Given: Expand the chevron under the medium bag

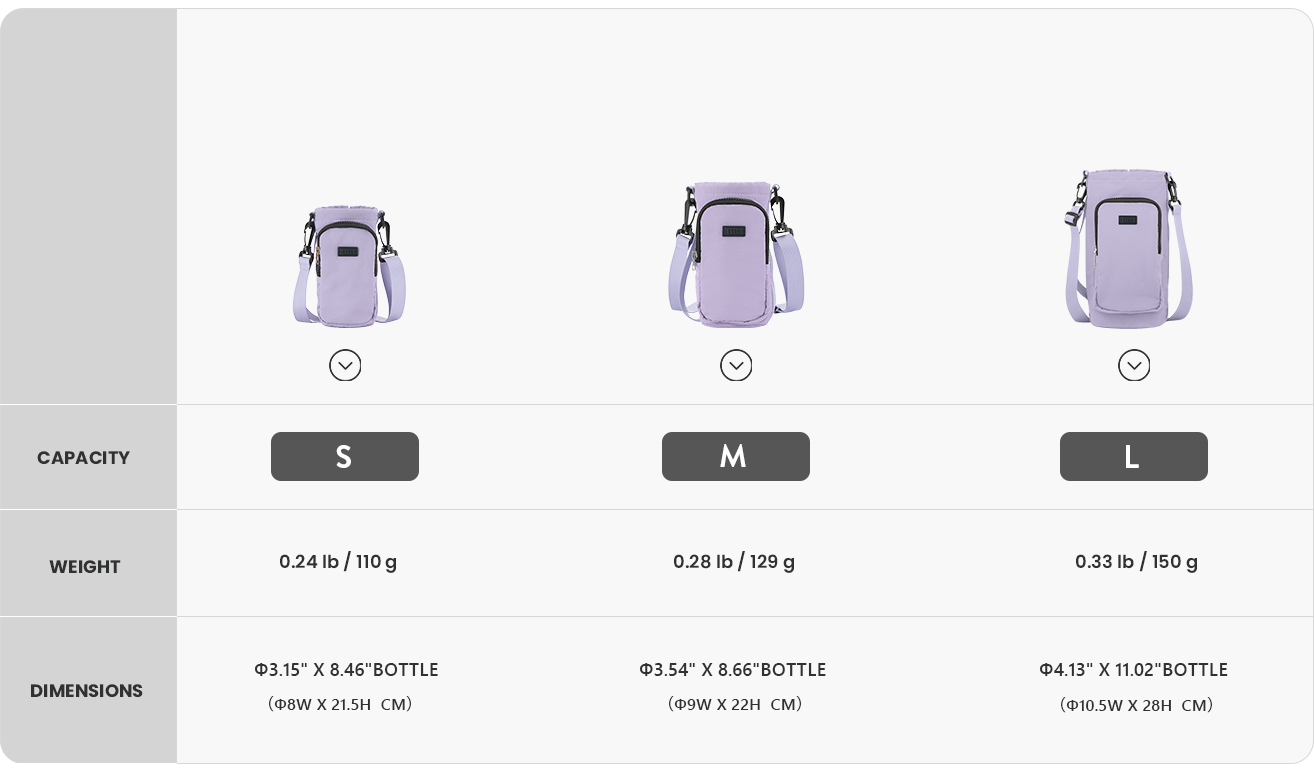Looking at the screenshot, I should (x=736, y=365).
